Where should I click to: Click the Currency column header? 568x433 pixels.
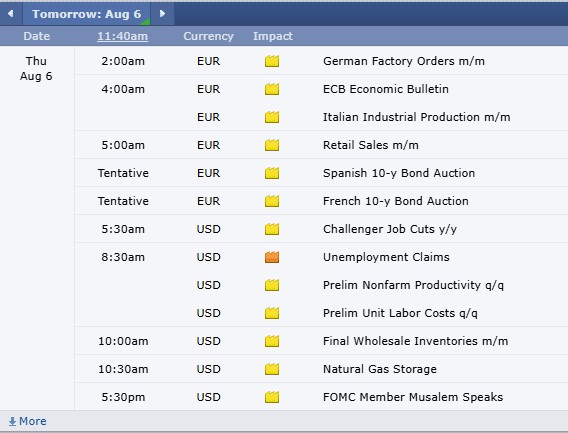click(208, 36)
